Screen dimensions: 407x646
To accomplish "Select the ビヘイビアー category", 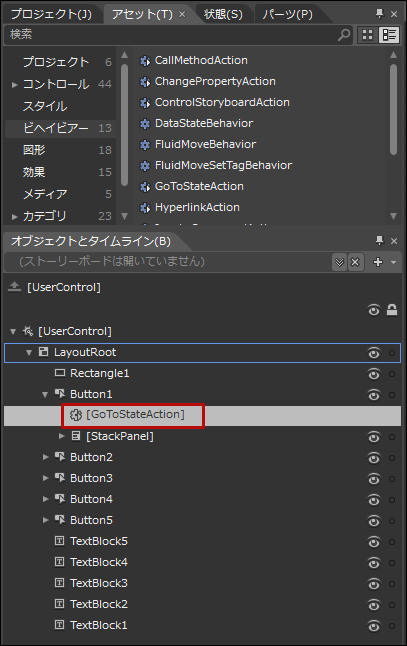I will [x=61, y=128].
